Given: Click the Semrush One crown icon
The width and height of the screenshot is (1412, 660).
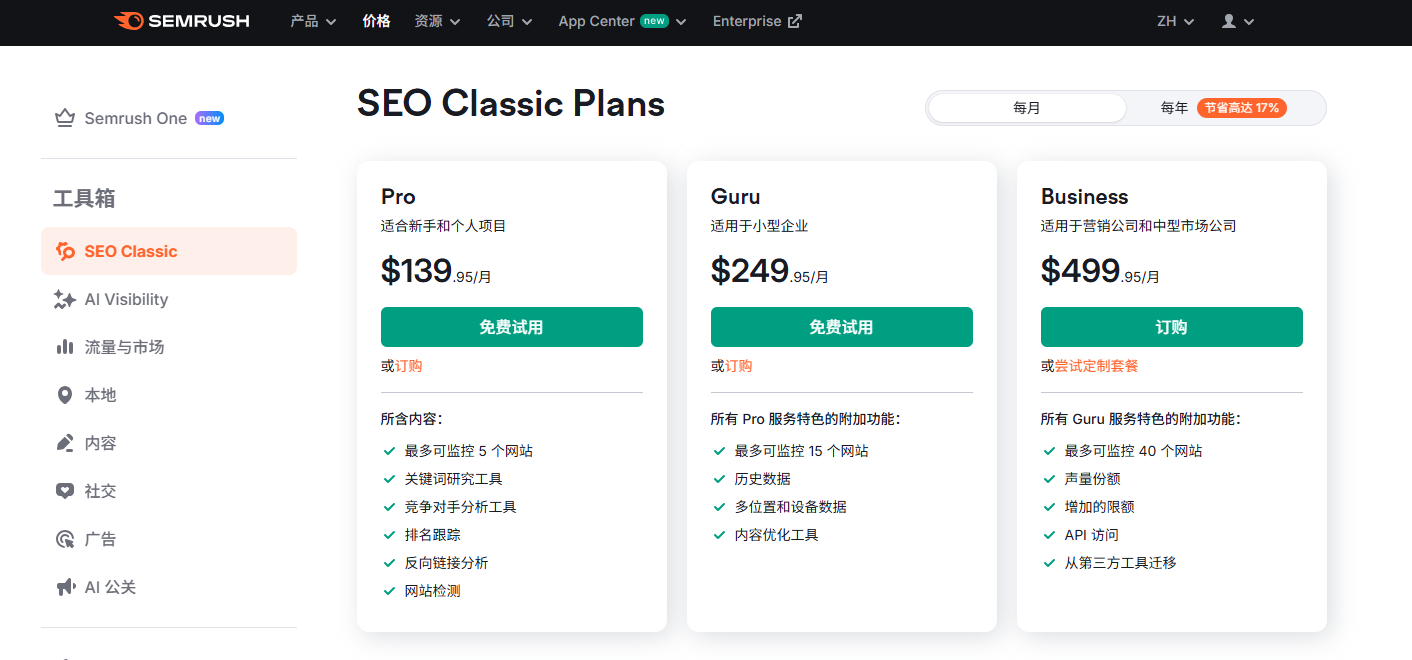Looking at the screenshot, I should coord(65,119).
